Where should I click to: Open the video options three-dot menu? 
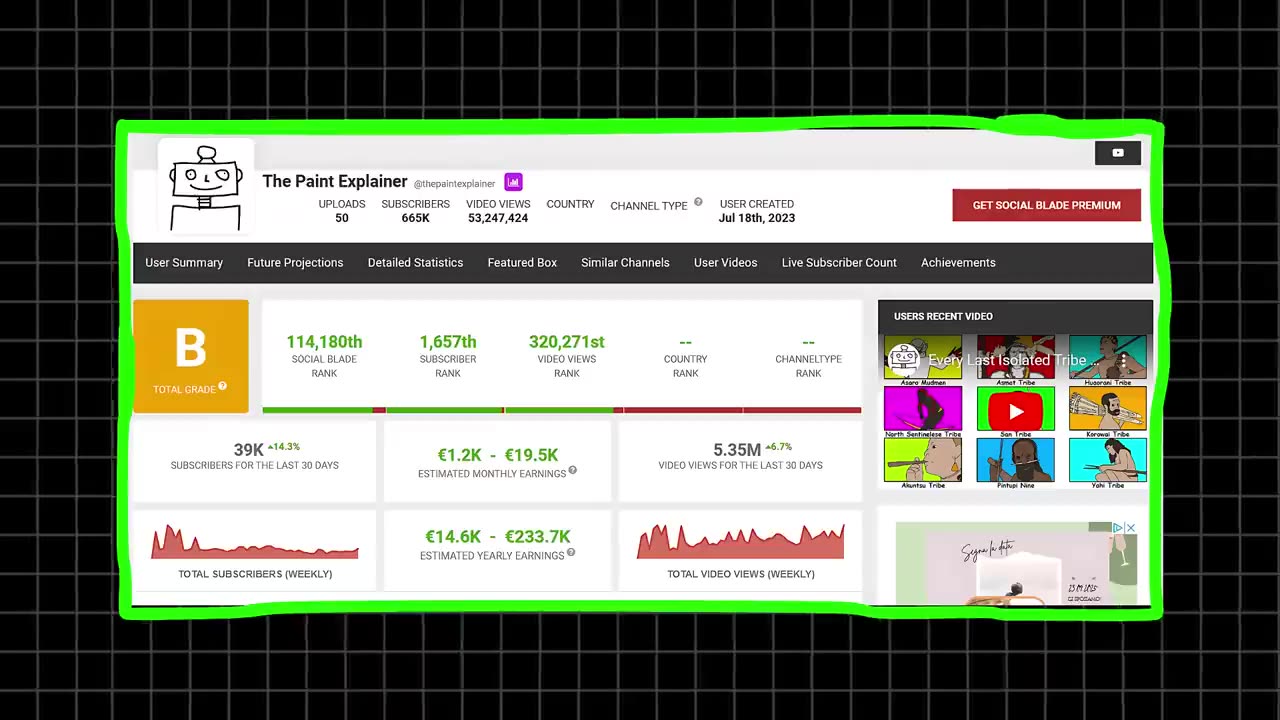coord(1123,360)
